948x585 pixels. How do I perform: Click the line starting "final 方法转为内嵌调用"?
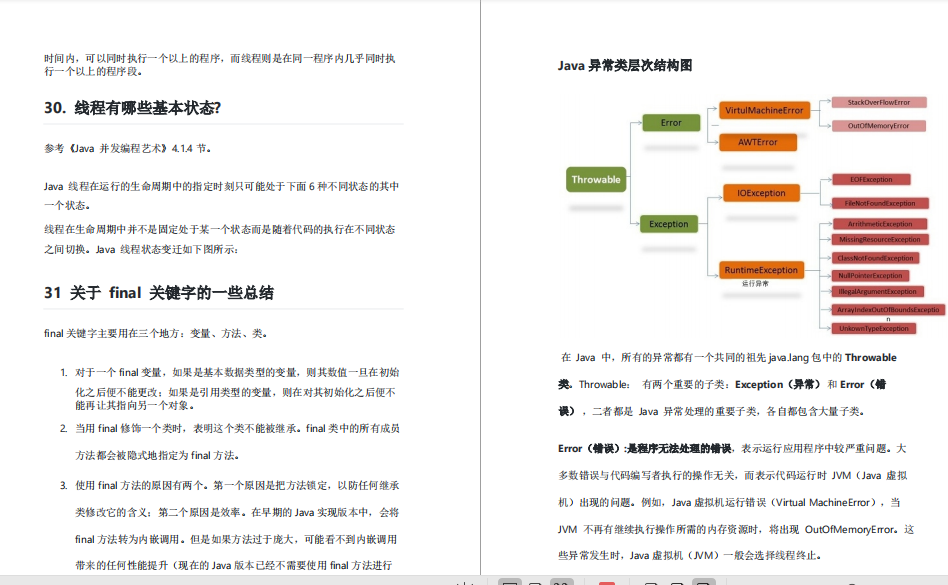click(236, 539)
